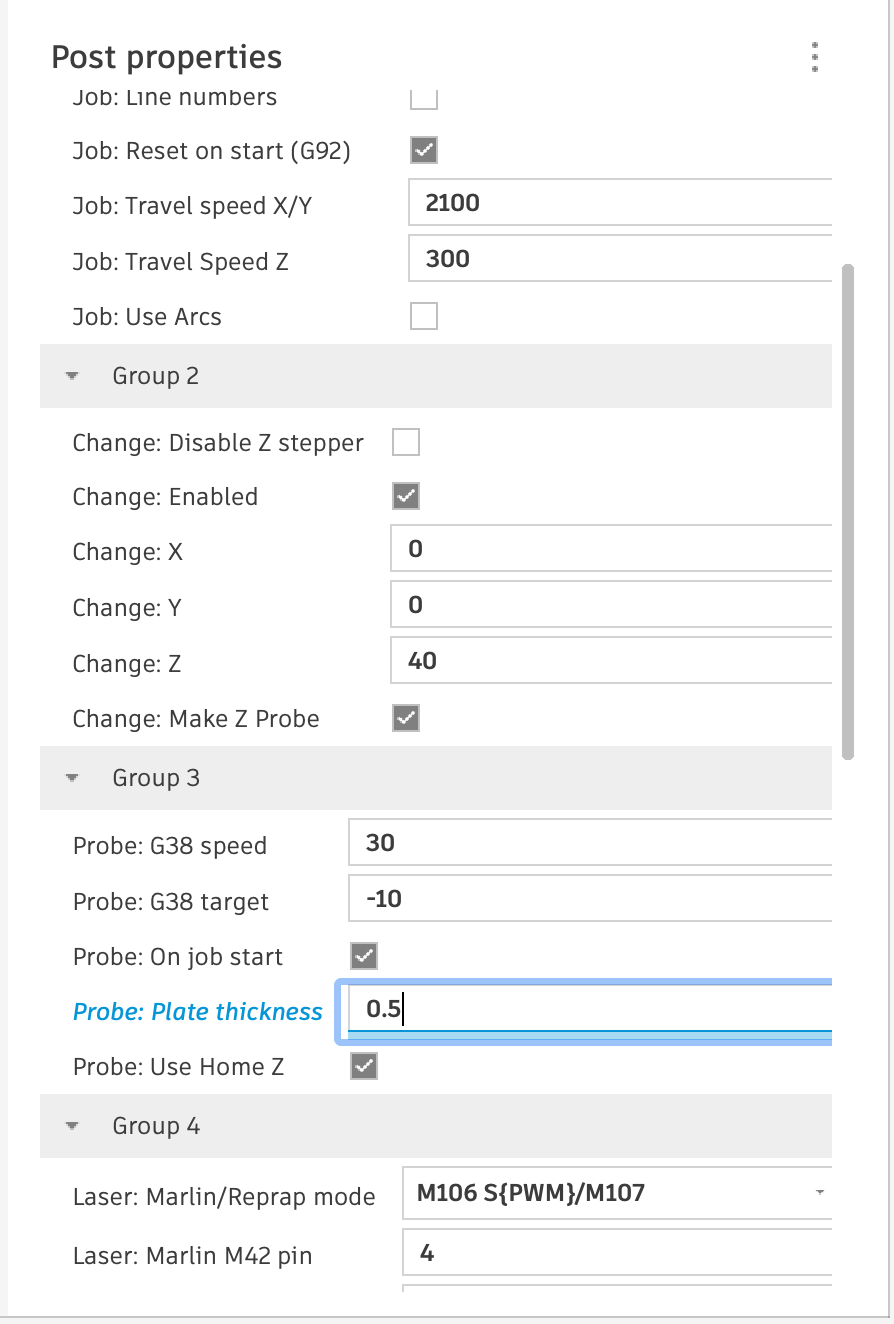Select the Probe: G38 target field
This screenshot has width=894, height=1324.
click(590, 898)
